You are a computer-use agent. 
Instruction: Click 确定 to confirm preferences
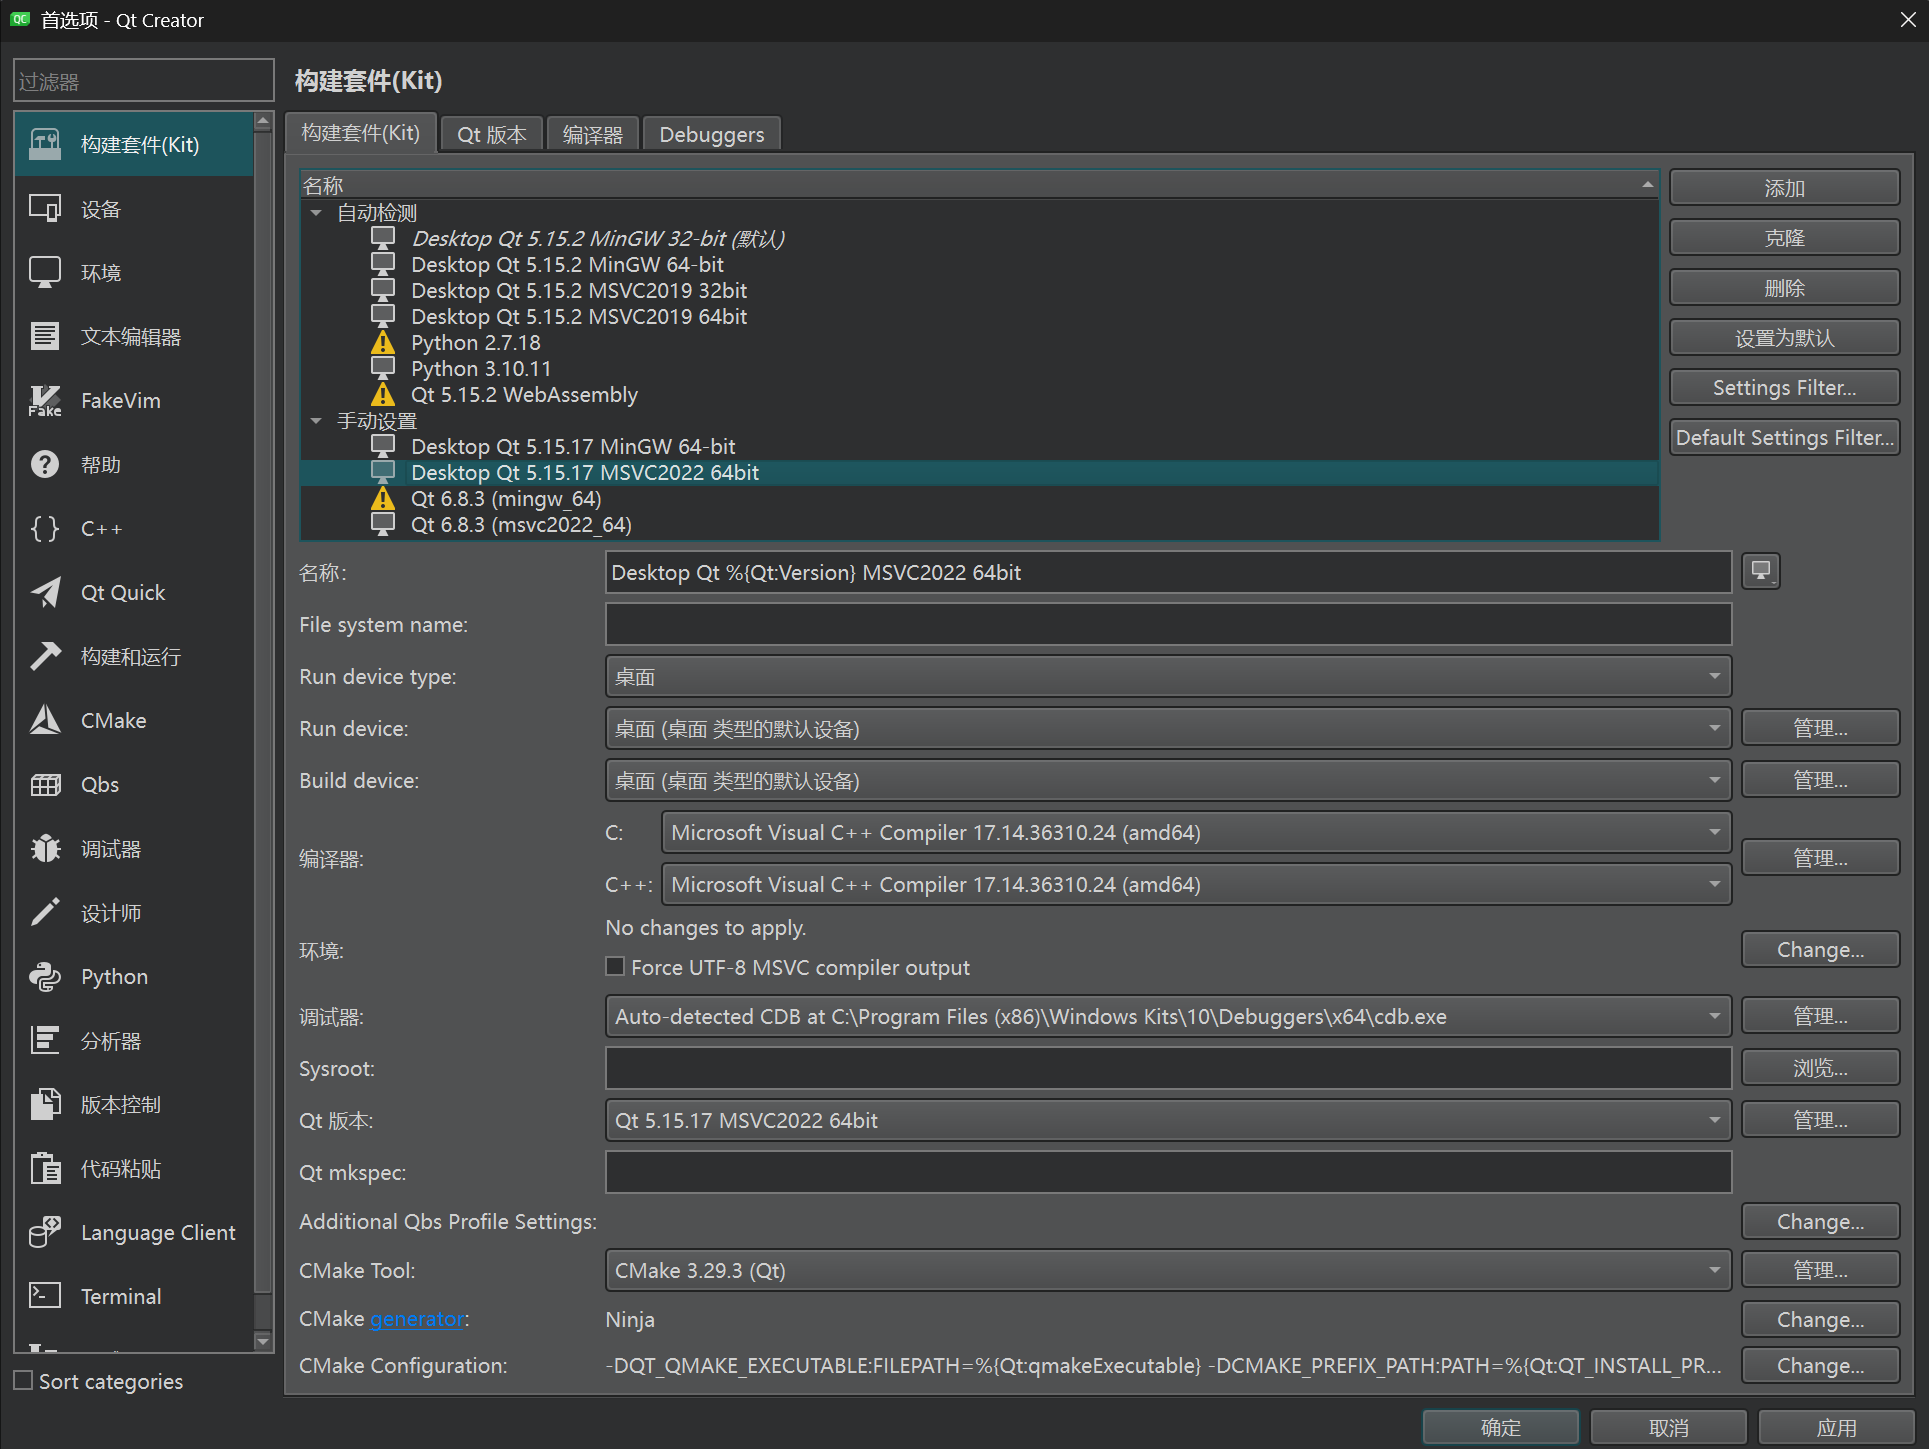(x=1501, y=1428)
